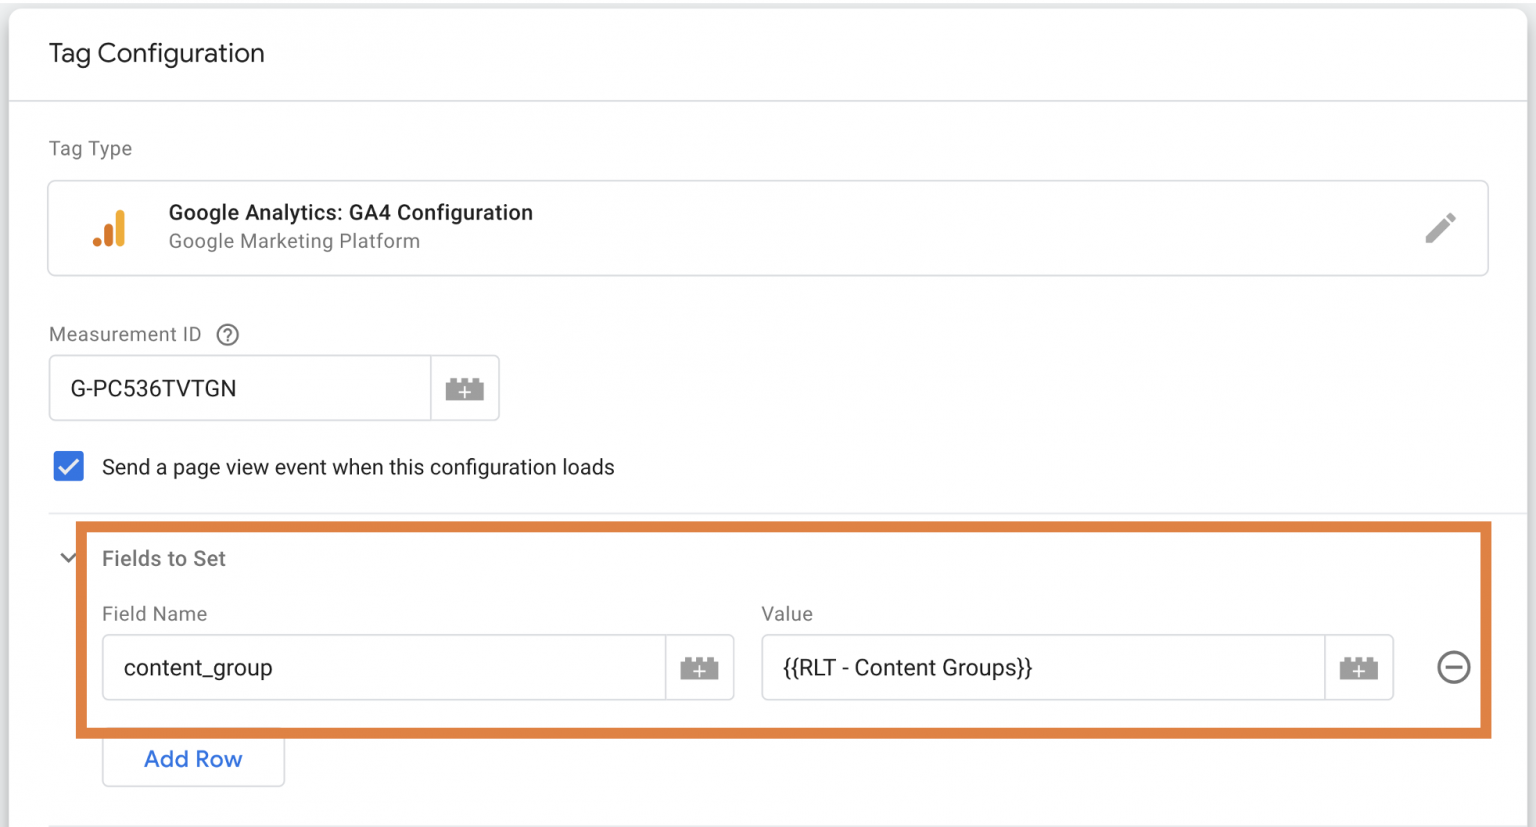Click into the Measurement ID text field
Viewport: 1536px width, 827px height.
(240, 389)
